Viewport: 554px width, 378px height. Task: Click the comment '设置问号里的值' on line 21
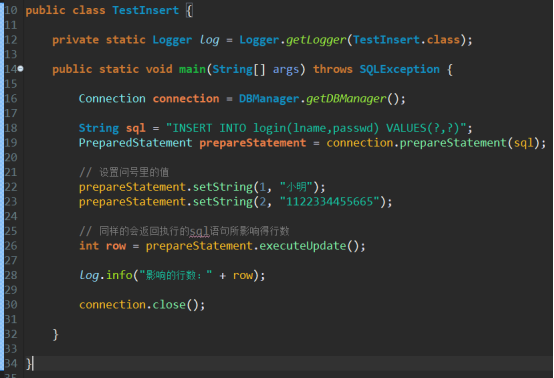(x=134, y=172)
